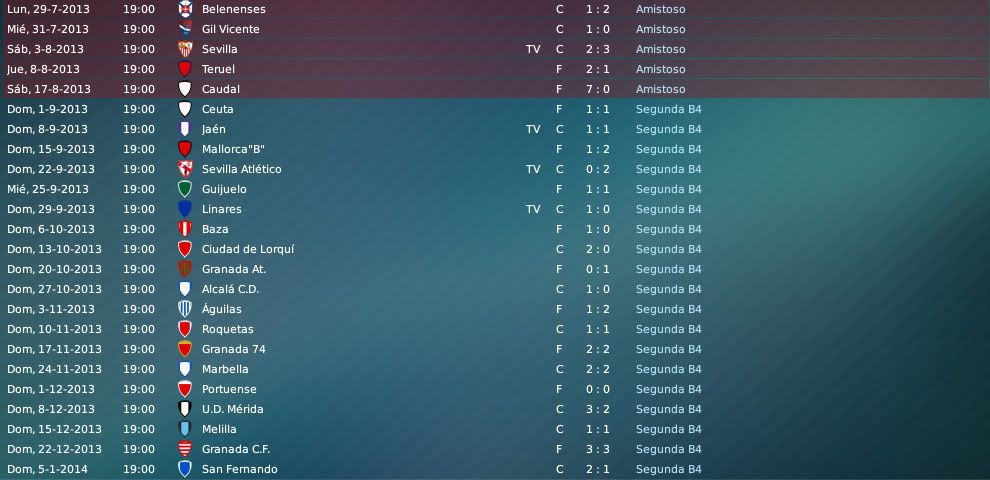
Task: Click the Águilas striped crest icon
Action: pos(185,309)
